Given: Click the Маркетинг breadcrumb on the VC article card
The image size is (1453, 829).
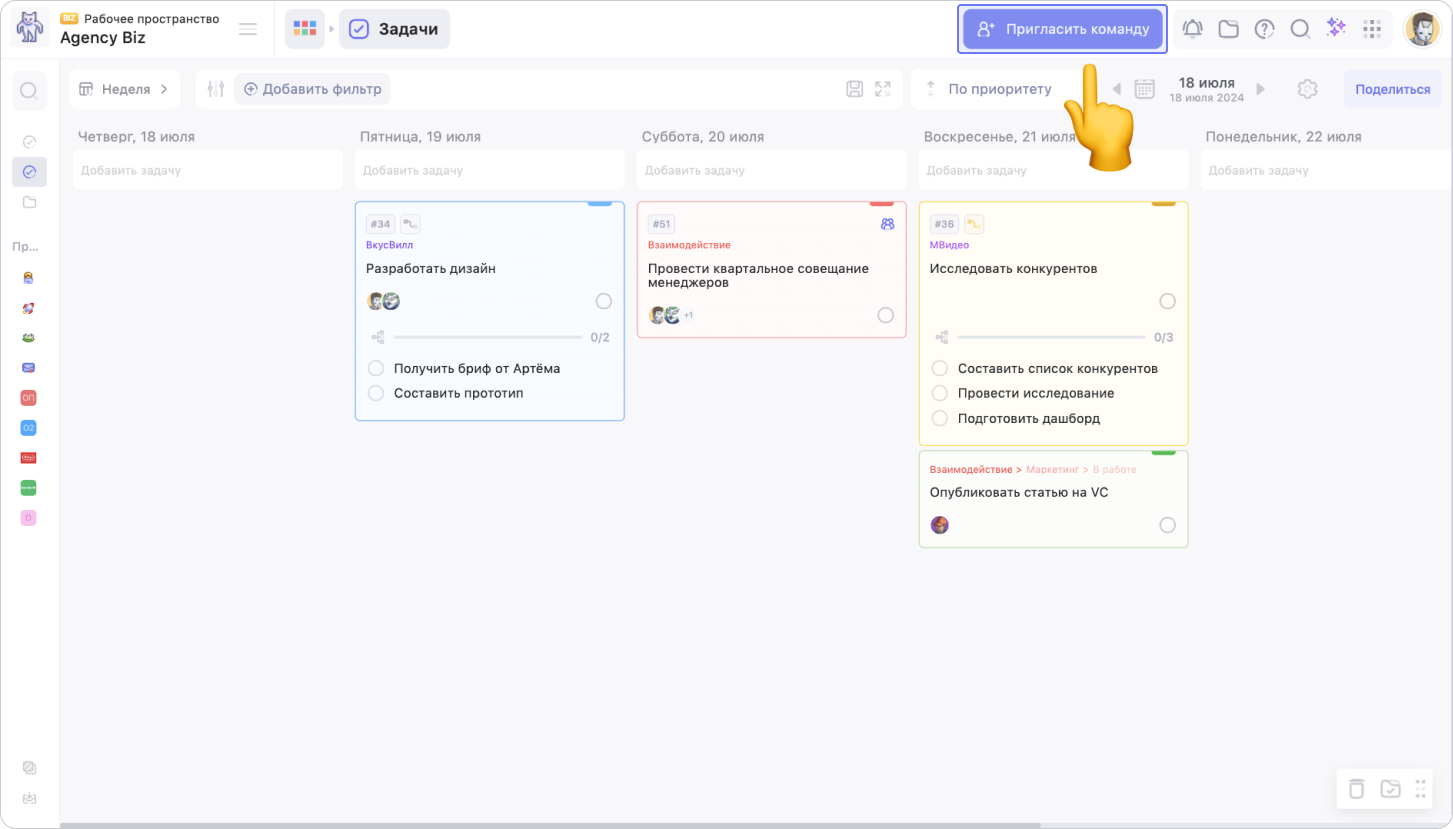Looking at the screenshot, I should [x=1055, y=469].
